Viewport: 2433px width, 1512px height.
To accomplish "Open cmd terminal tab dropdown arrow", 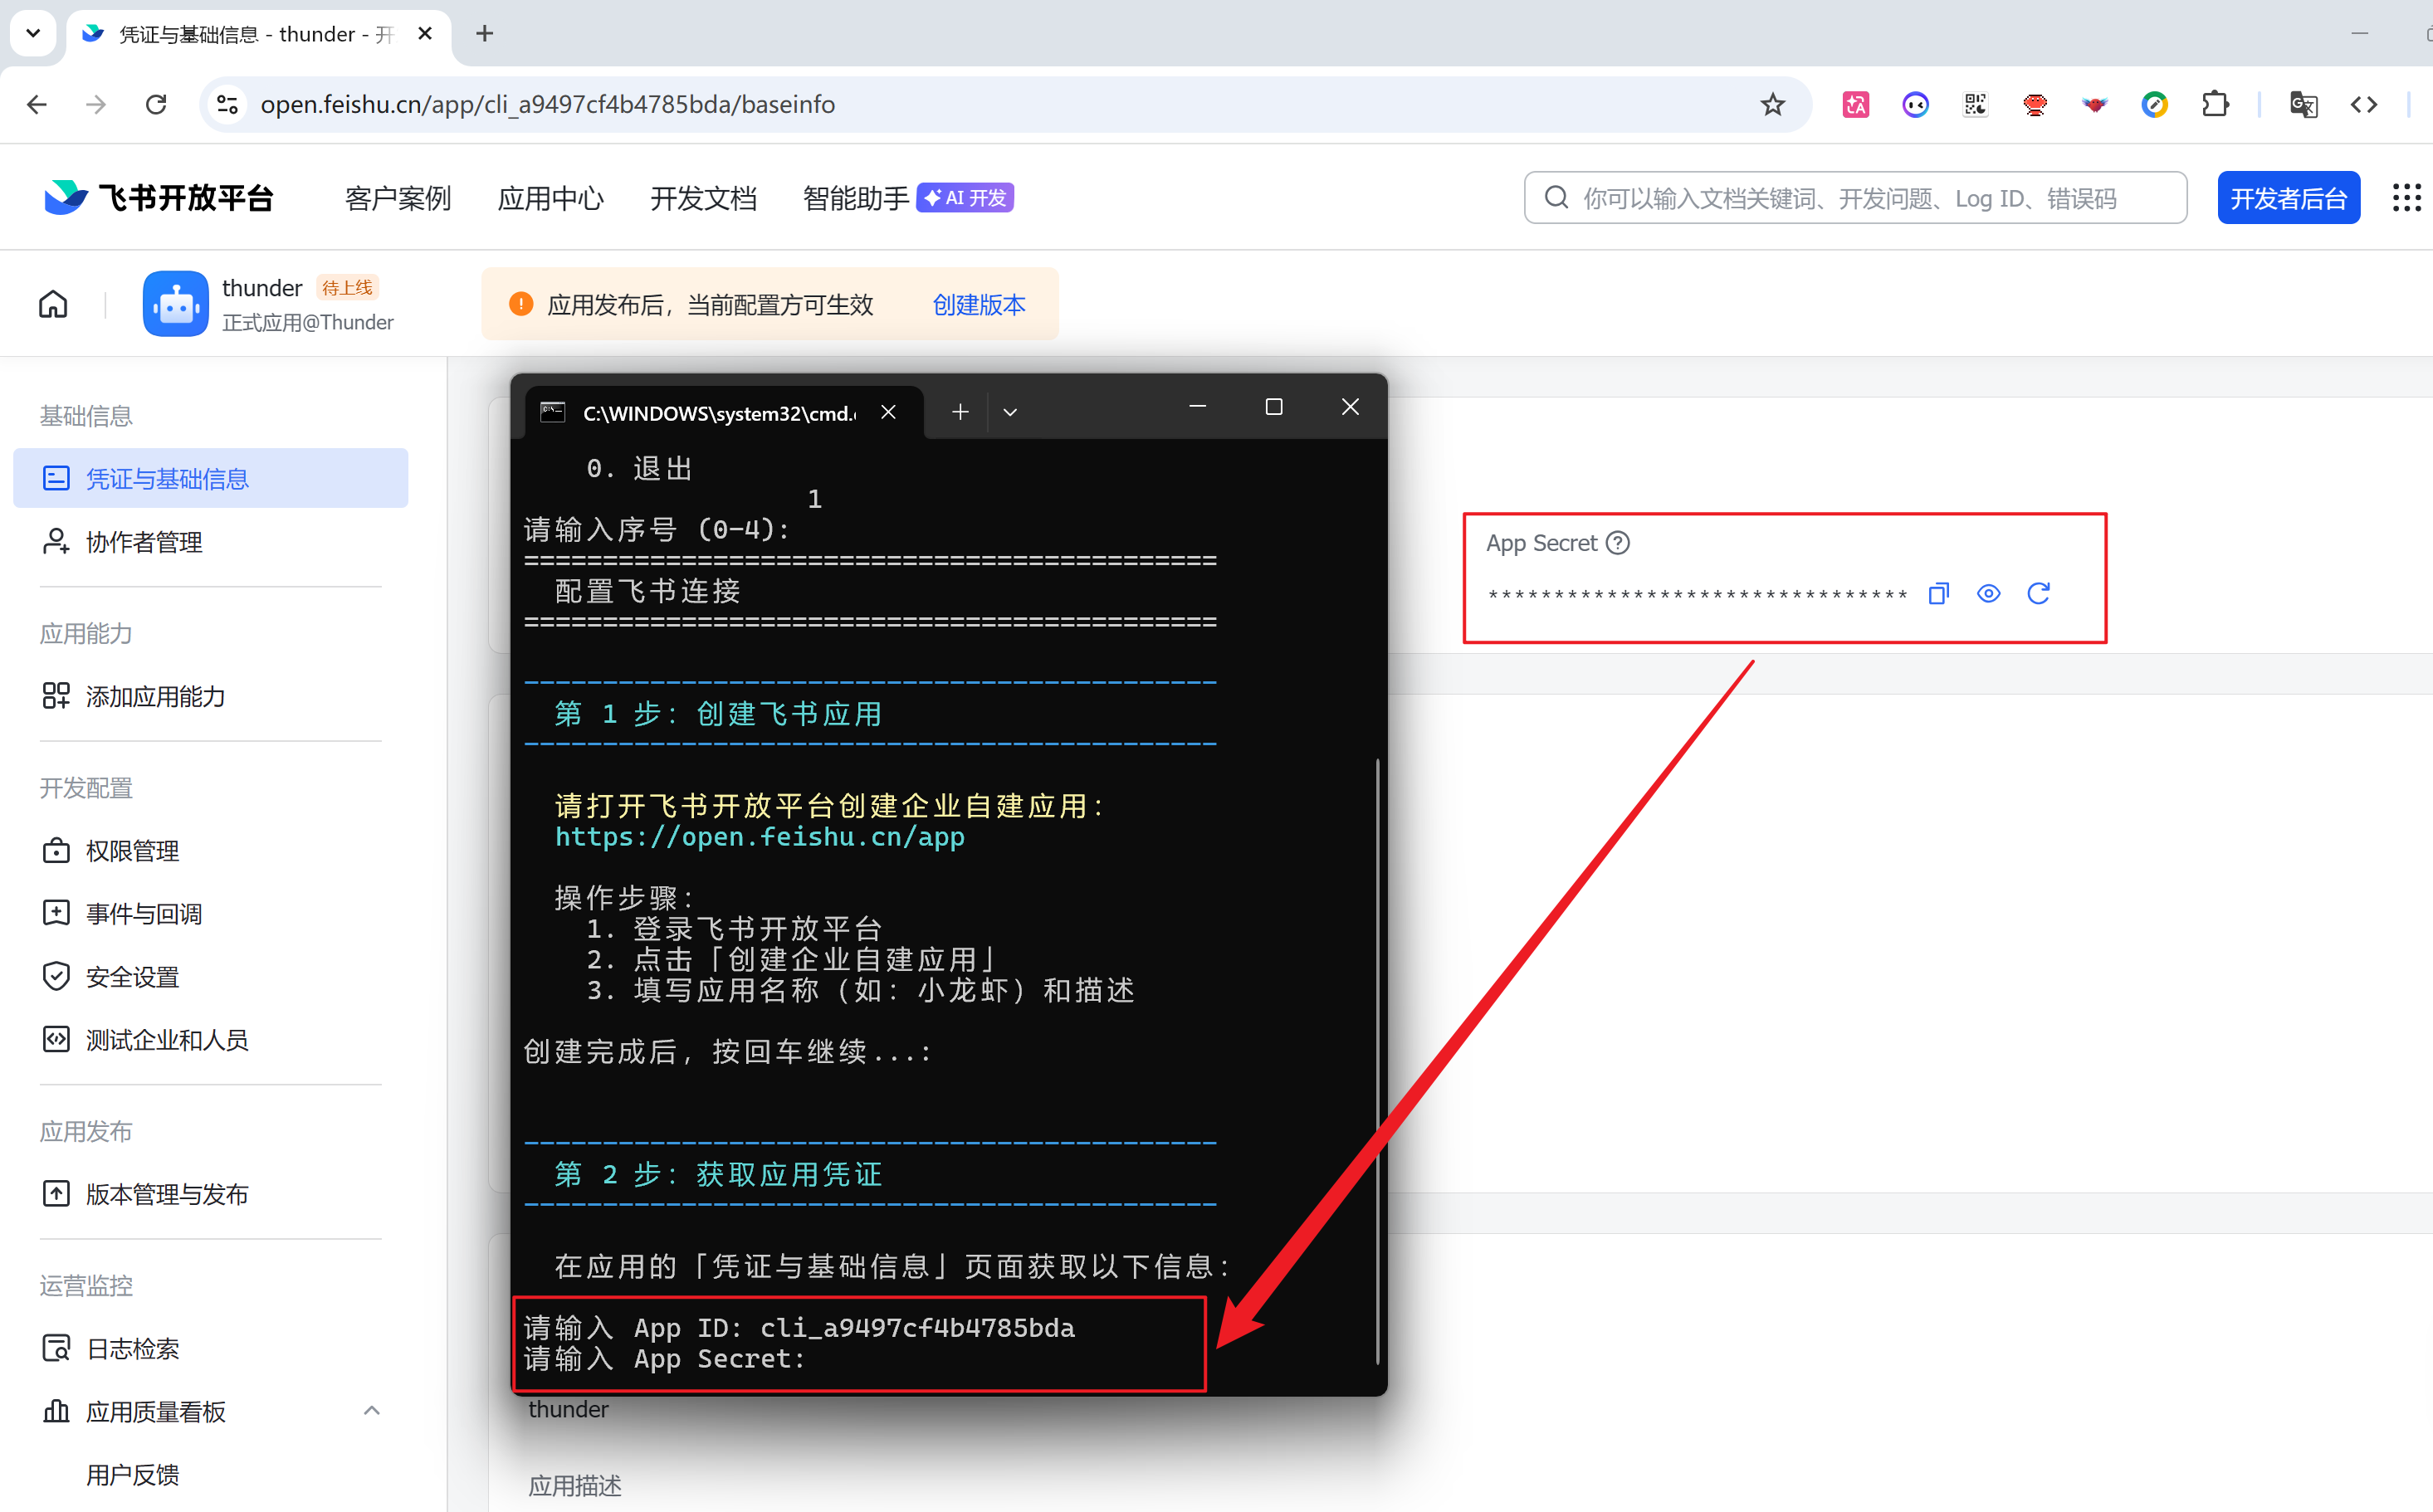I will pos(1010,412).
